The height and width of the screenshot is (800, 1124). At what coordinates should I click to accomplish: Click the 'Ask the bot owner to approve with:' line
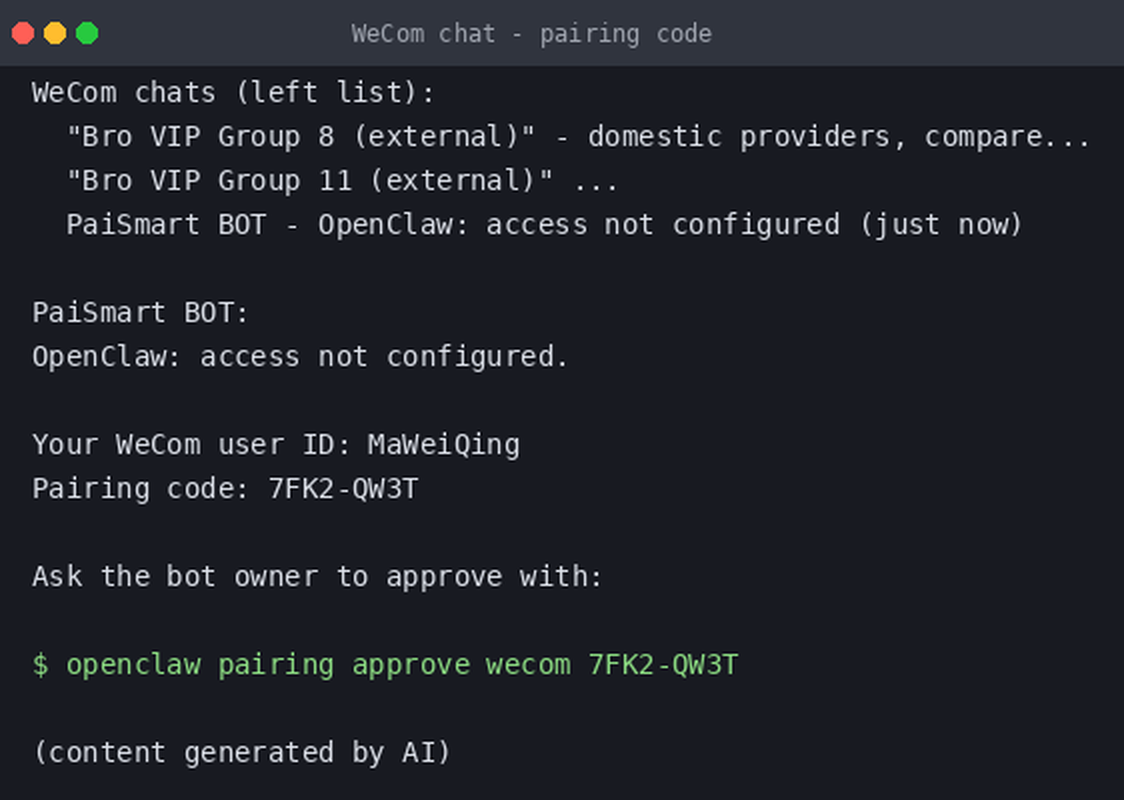click(318, 577)
